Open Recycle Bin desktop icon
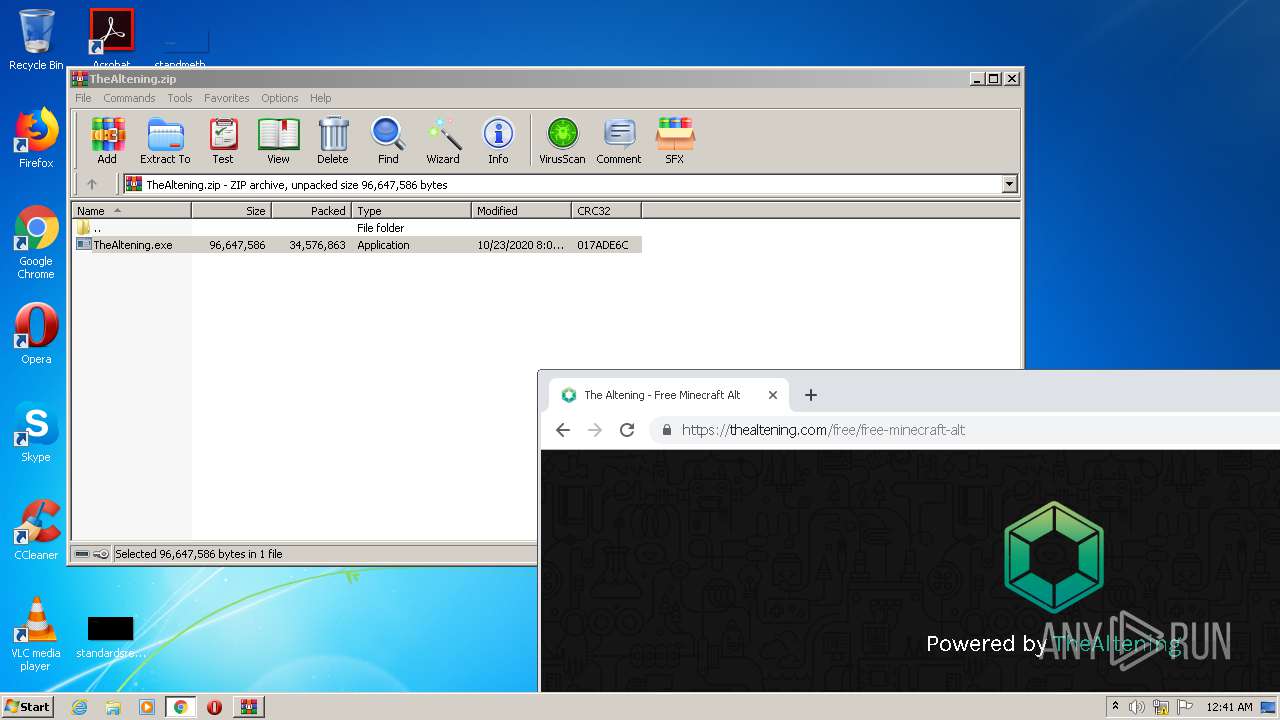 click(x=36, y=39)
